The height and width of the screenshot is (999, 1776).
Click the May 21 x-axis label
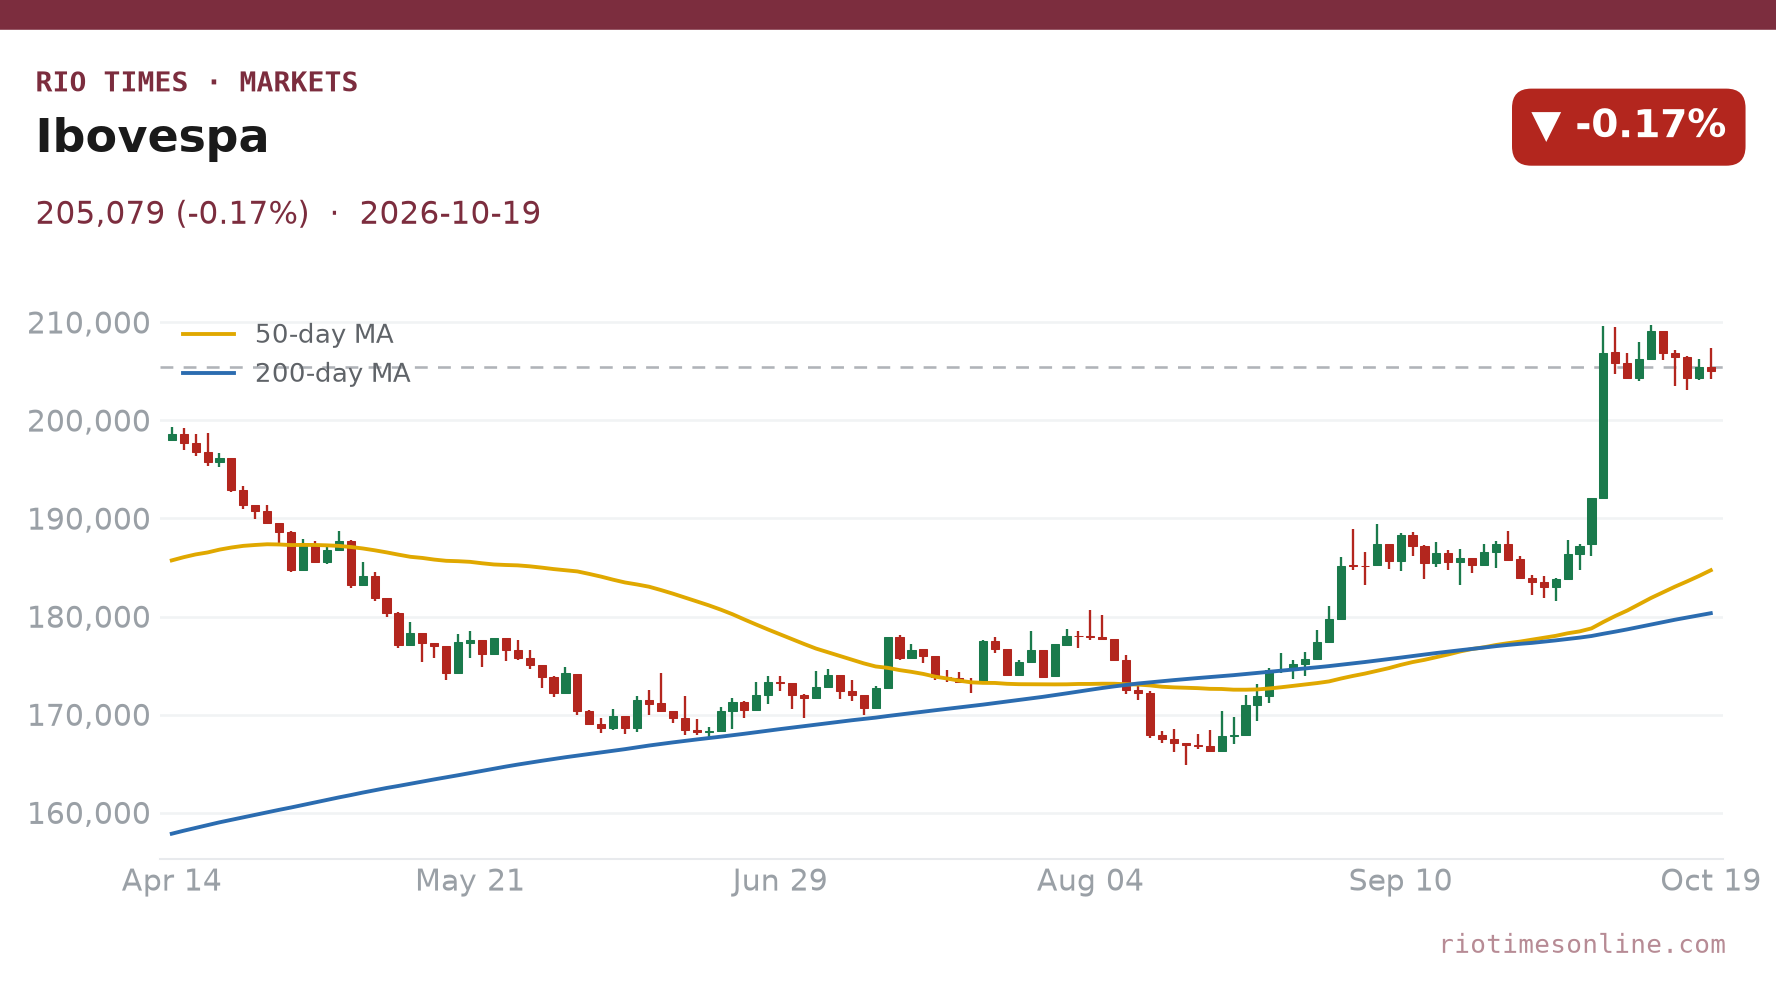[470, 881]
